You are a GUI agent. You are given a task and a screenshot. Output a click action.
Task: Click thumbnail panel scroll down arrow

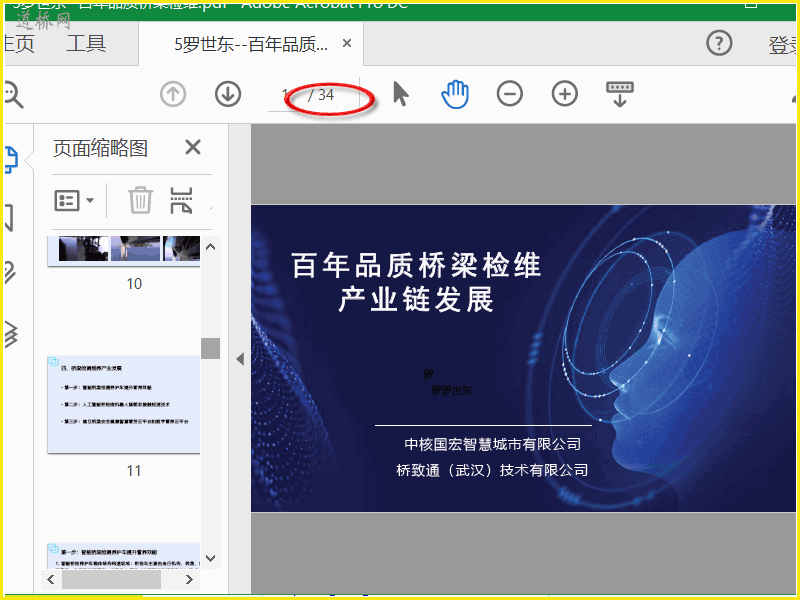click(210, 558)
